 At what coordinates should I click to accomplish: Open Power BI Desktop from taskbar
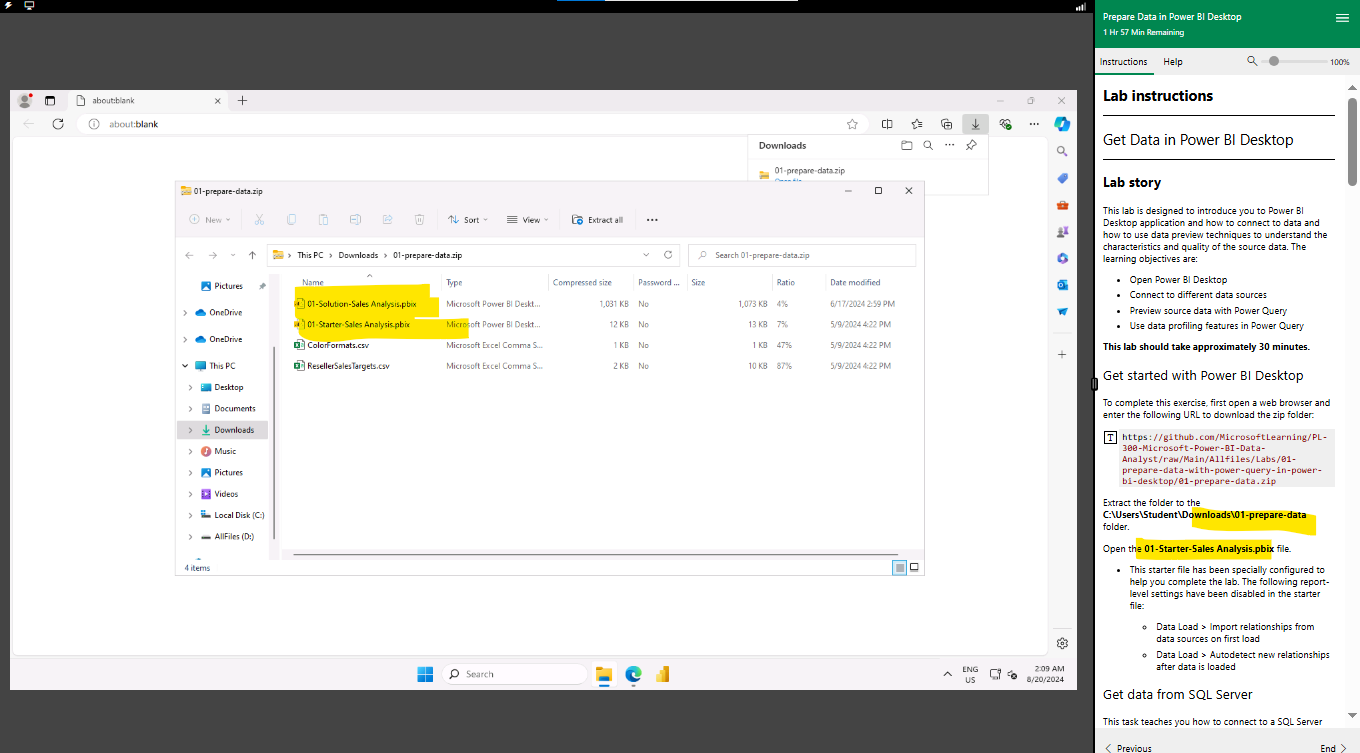(x=661, y=674)
